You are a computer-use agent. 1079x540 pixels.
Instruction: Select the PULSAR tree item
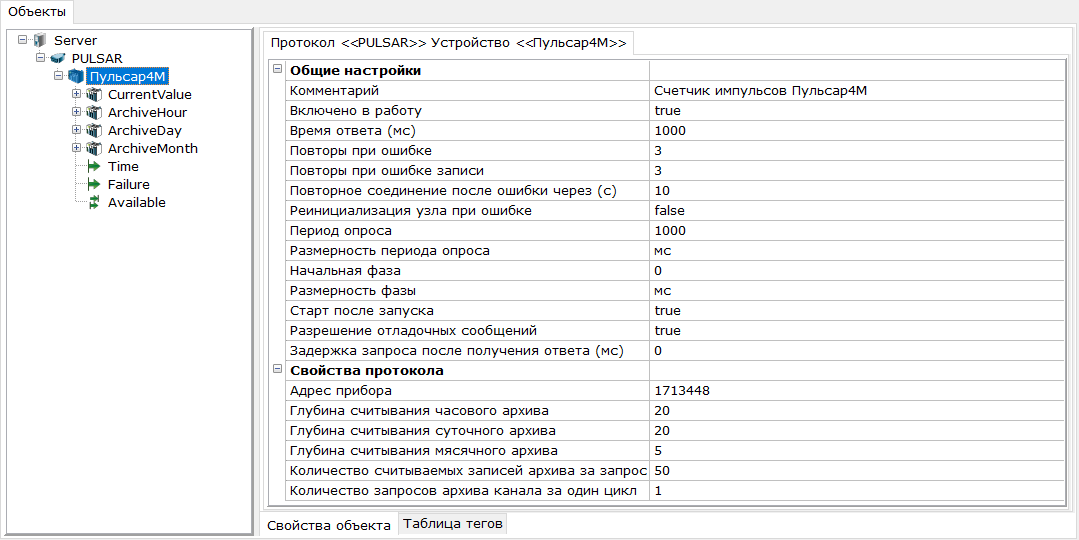point(97,58)
